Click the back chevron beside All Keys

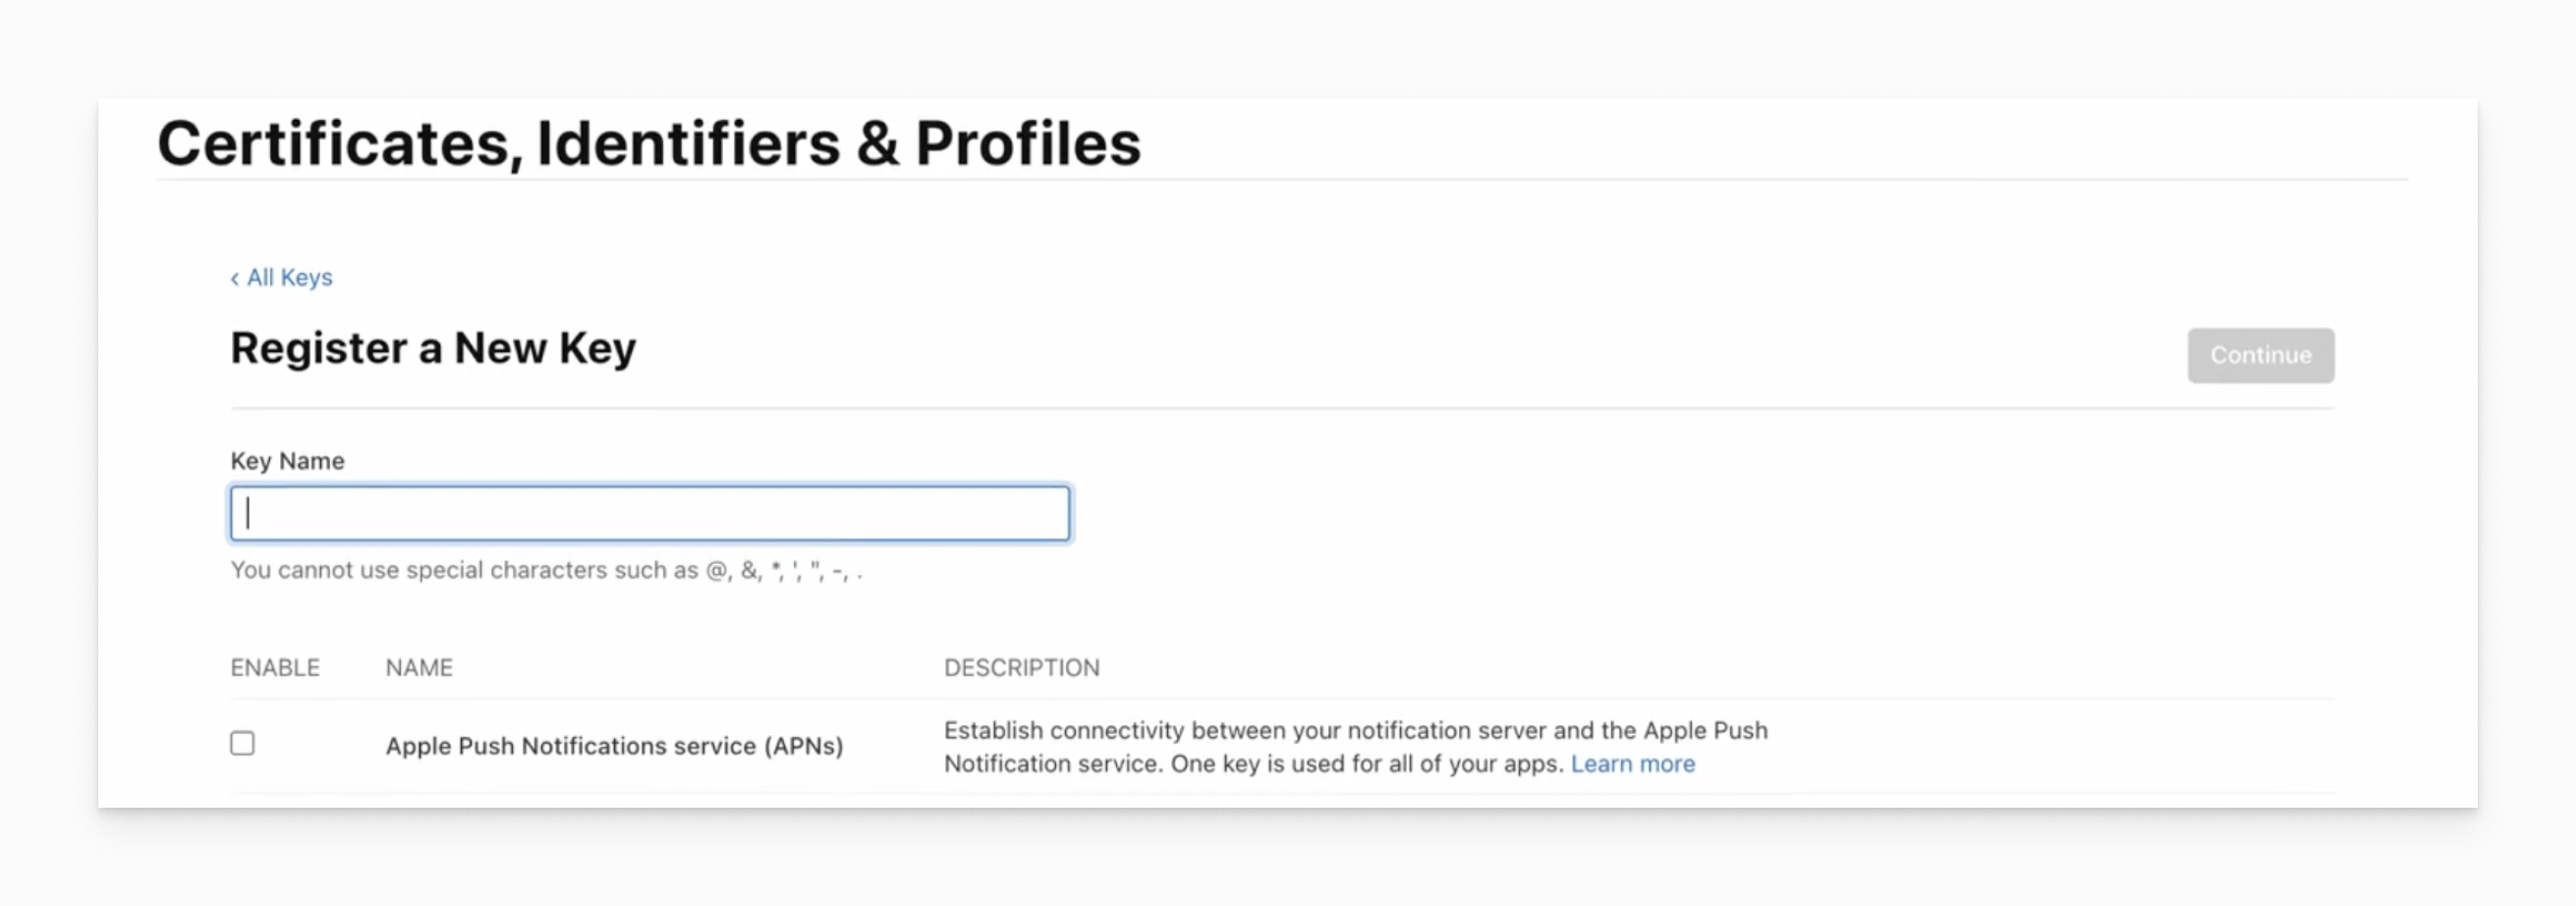(235, 279)
